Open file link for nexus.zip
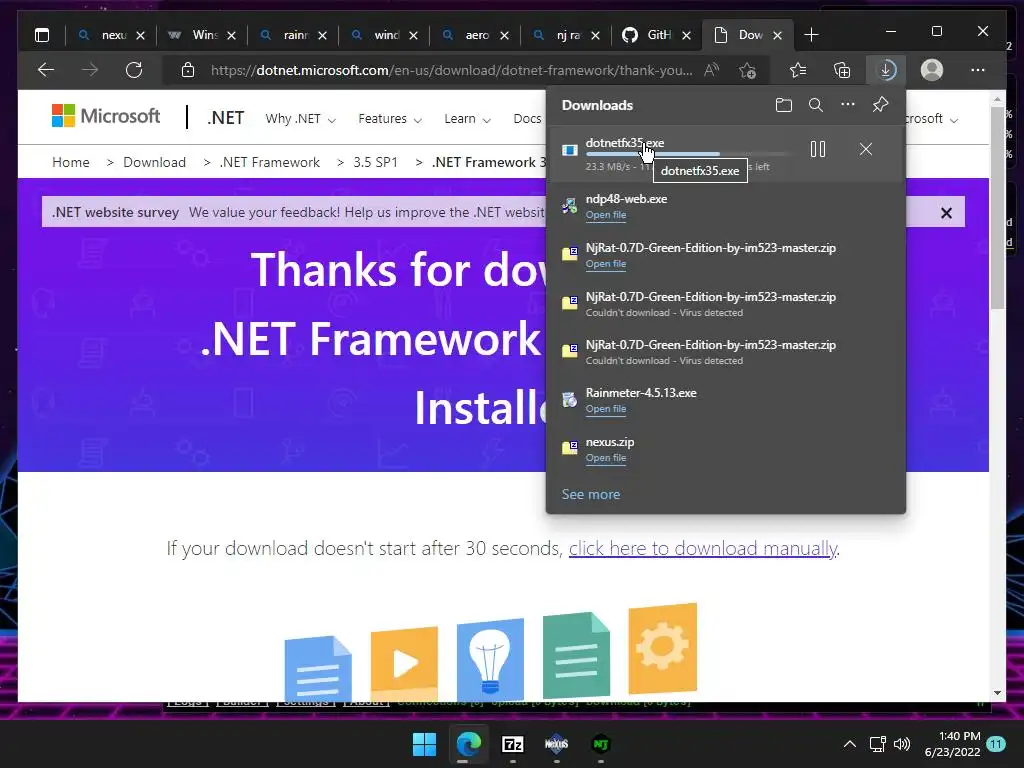1024x768 pixels. (605, 458)
